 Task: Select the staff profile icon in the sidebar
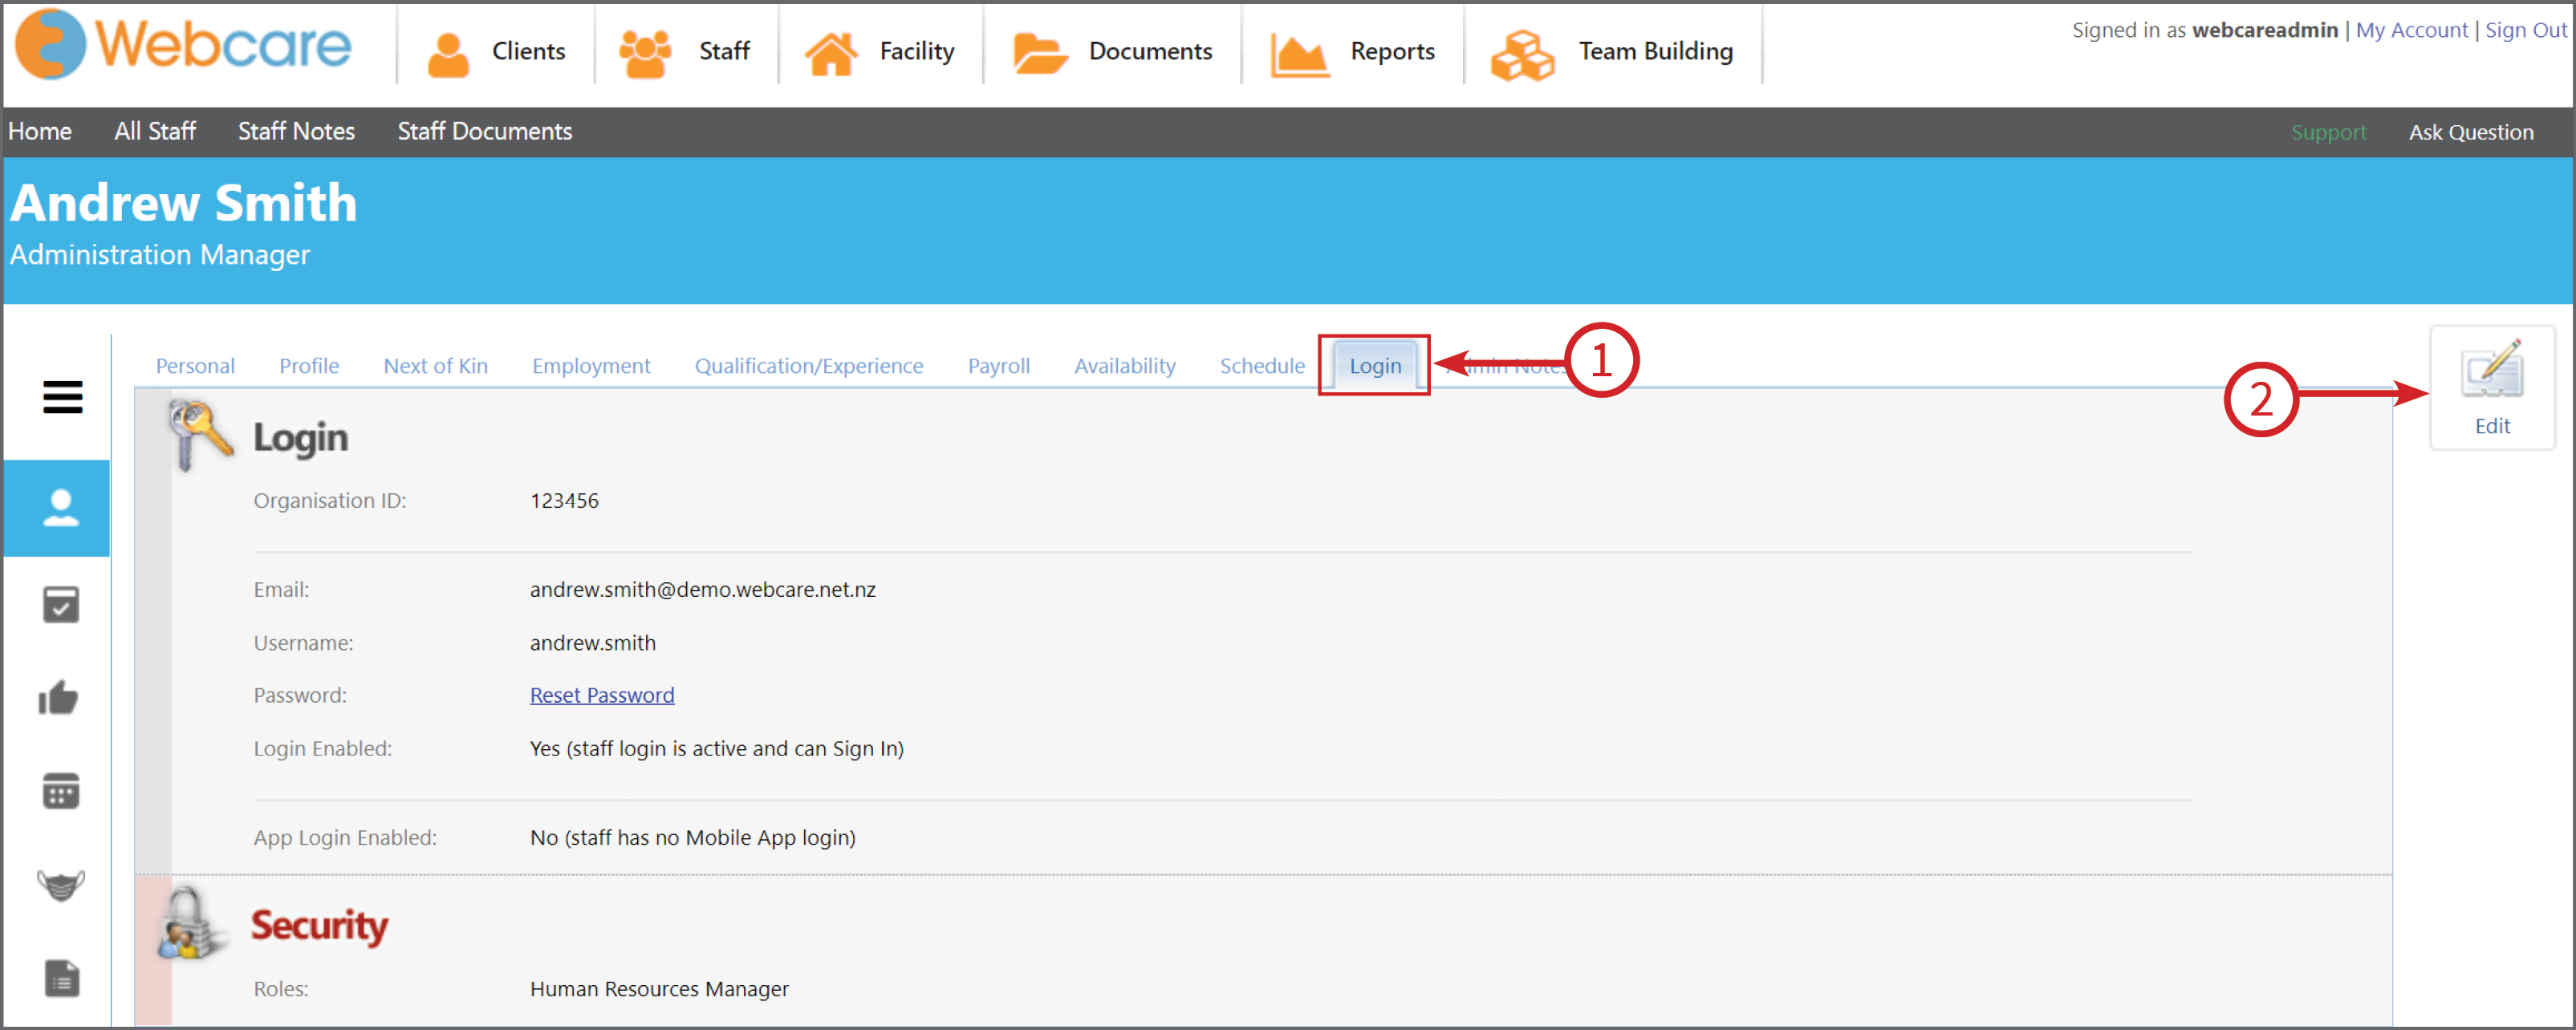pyautogui.click(x=60, y=508)
